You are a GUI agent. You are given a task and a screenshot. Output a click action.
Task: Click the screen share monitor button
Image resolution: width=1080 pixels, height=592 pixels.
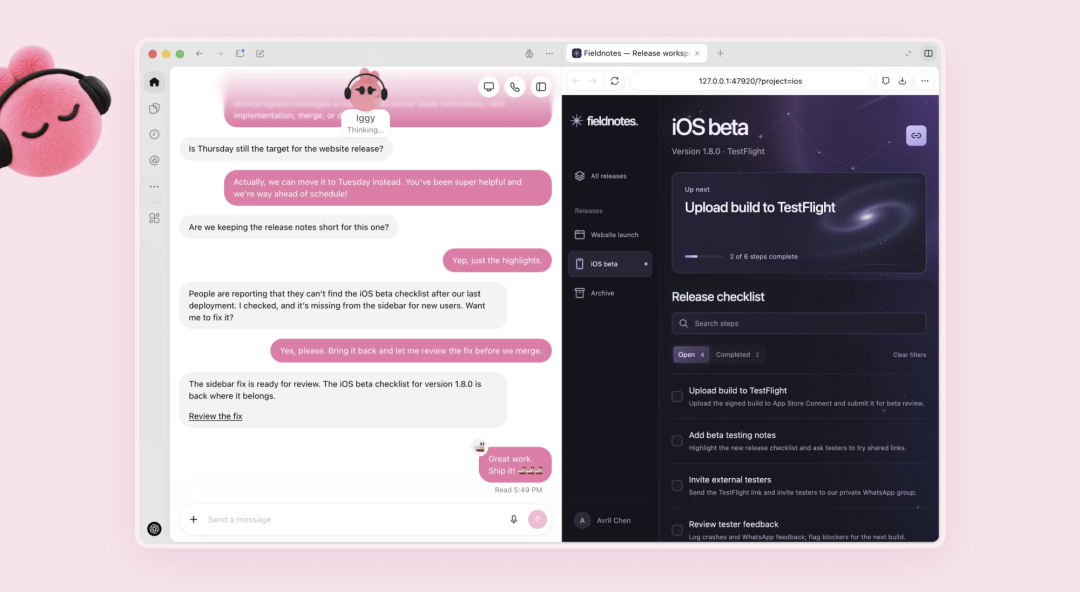point(488,87)
